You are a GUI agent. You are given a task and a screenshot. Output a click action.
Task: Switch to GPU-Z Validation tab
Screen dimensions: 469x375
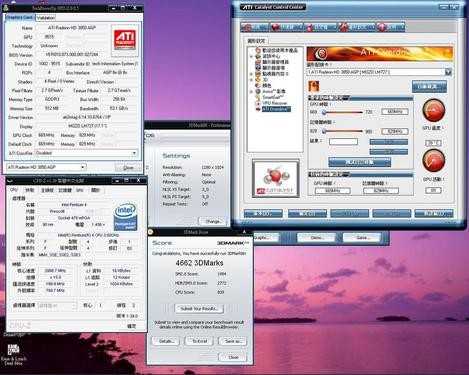pyautogui.click(x=46, y=18)
